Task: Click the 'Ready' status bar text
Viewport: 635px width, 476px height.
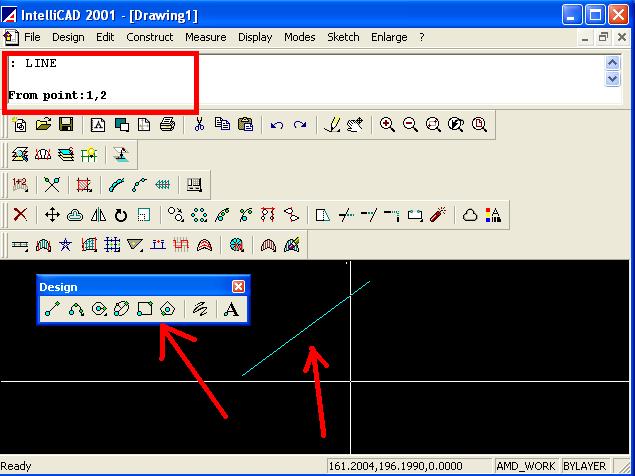Action: tap(16, 466)
